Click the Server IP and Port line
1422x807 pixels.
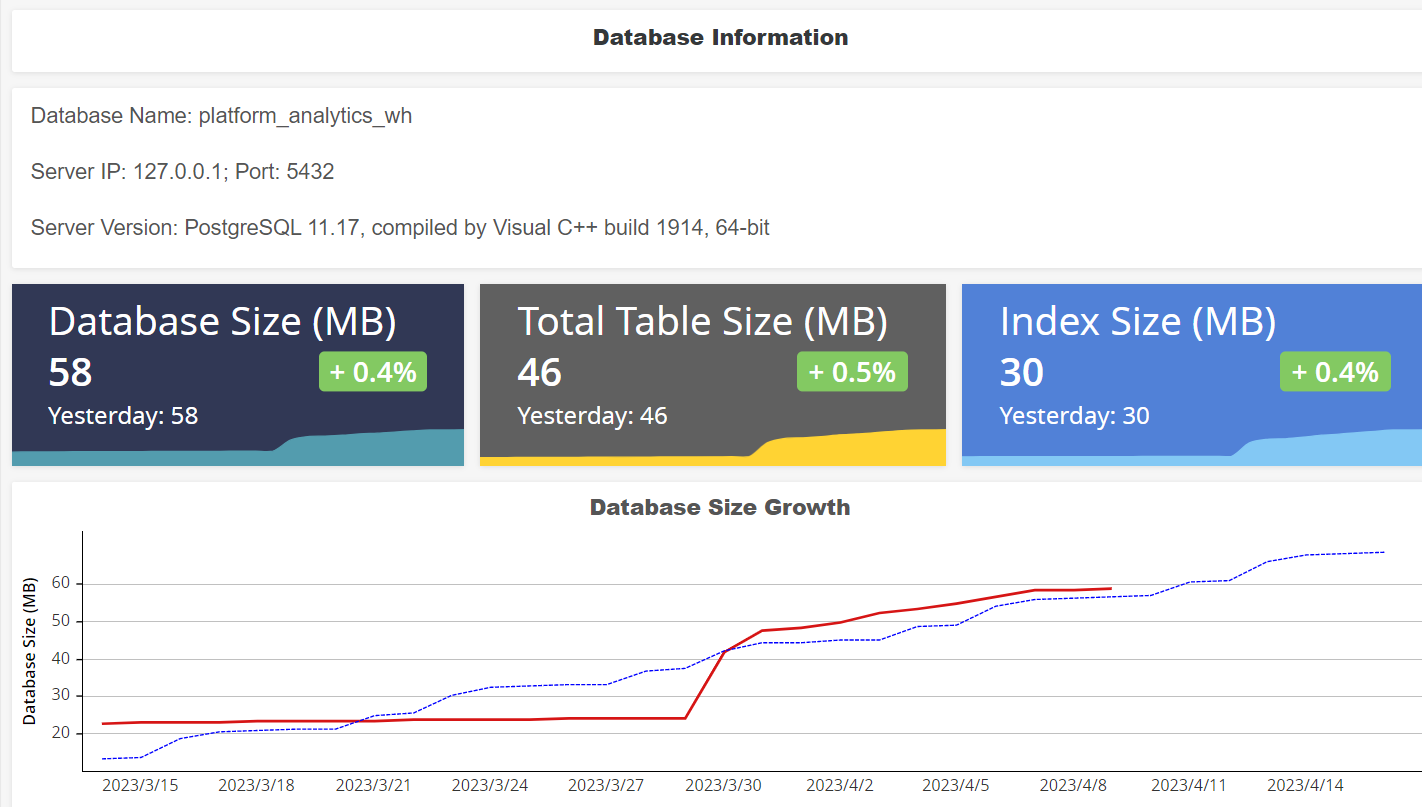[x=182, y=172]
